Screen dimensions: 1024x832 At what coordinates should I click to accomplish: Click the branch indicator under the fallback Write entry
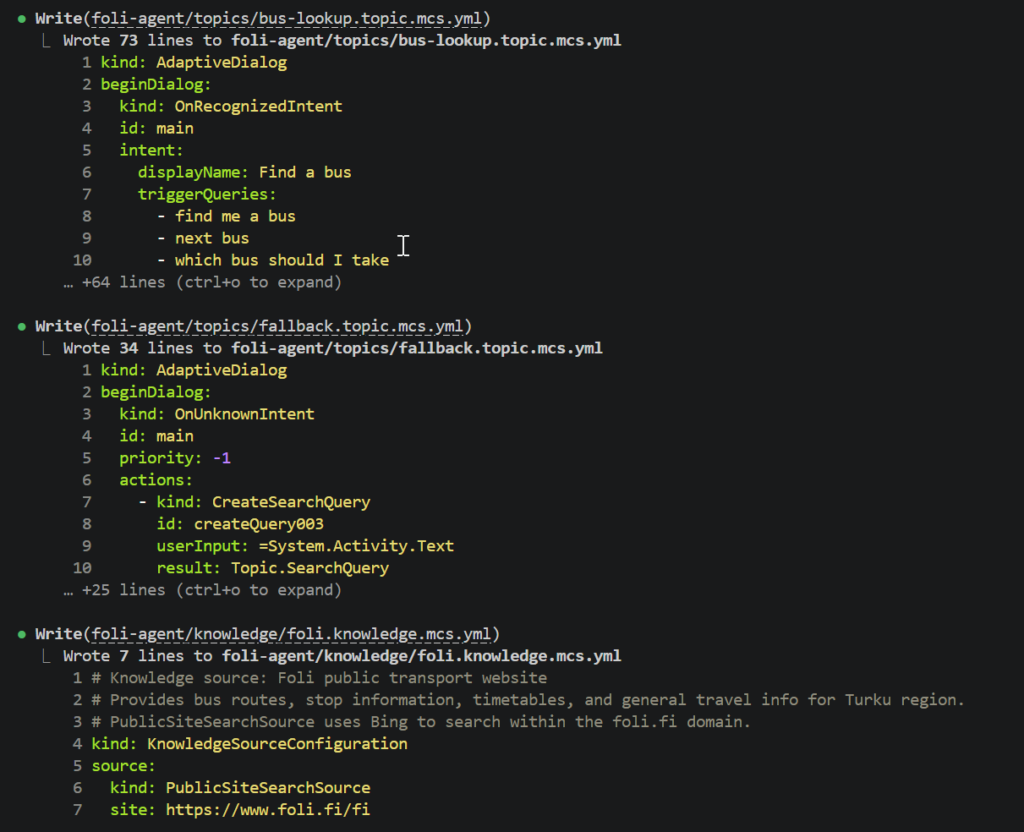(46, 348)
